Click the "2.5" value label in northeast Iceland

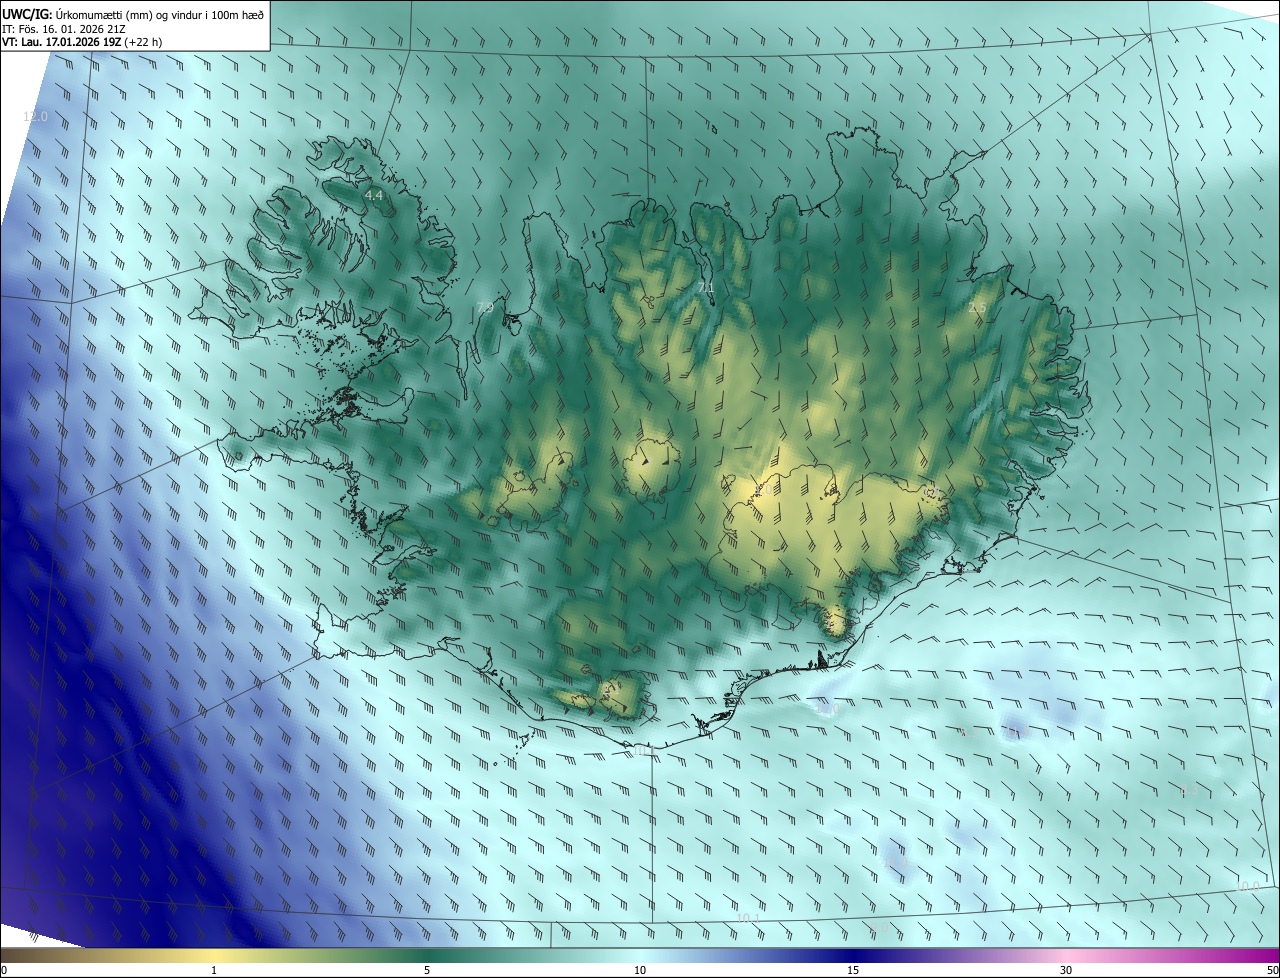pos(978,307)
